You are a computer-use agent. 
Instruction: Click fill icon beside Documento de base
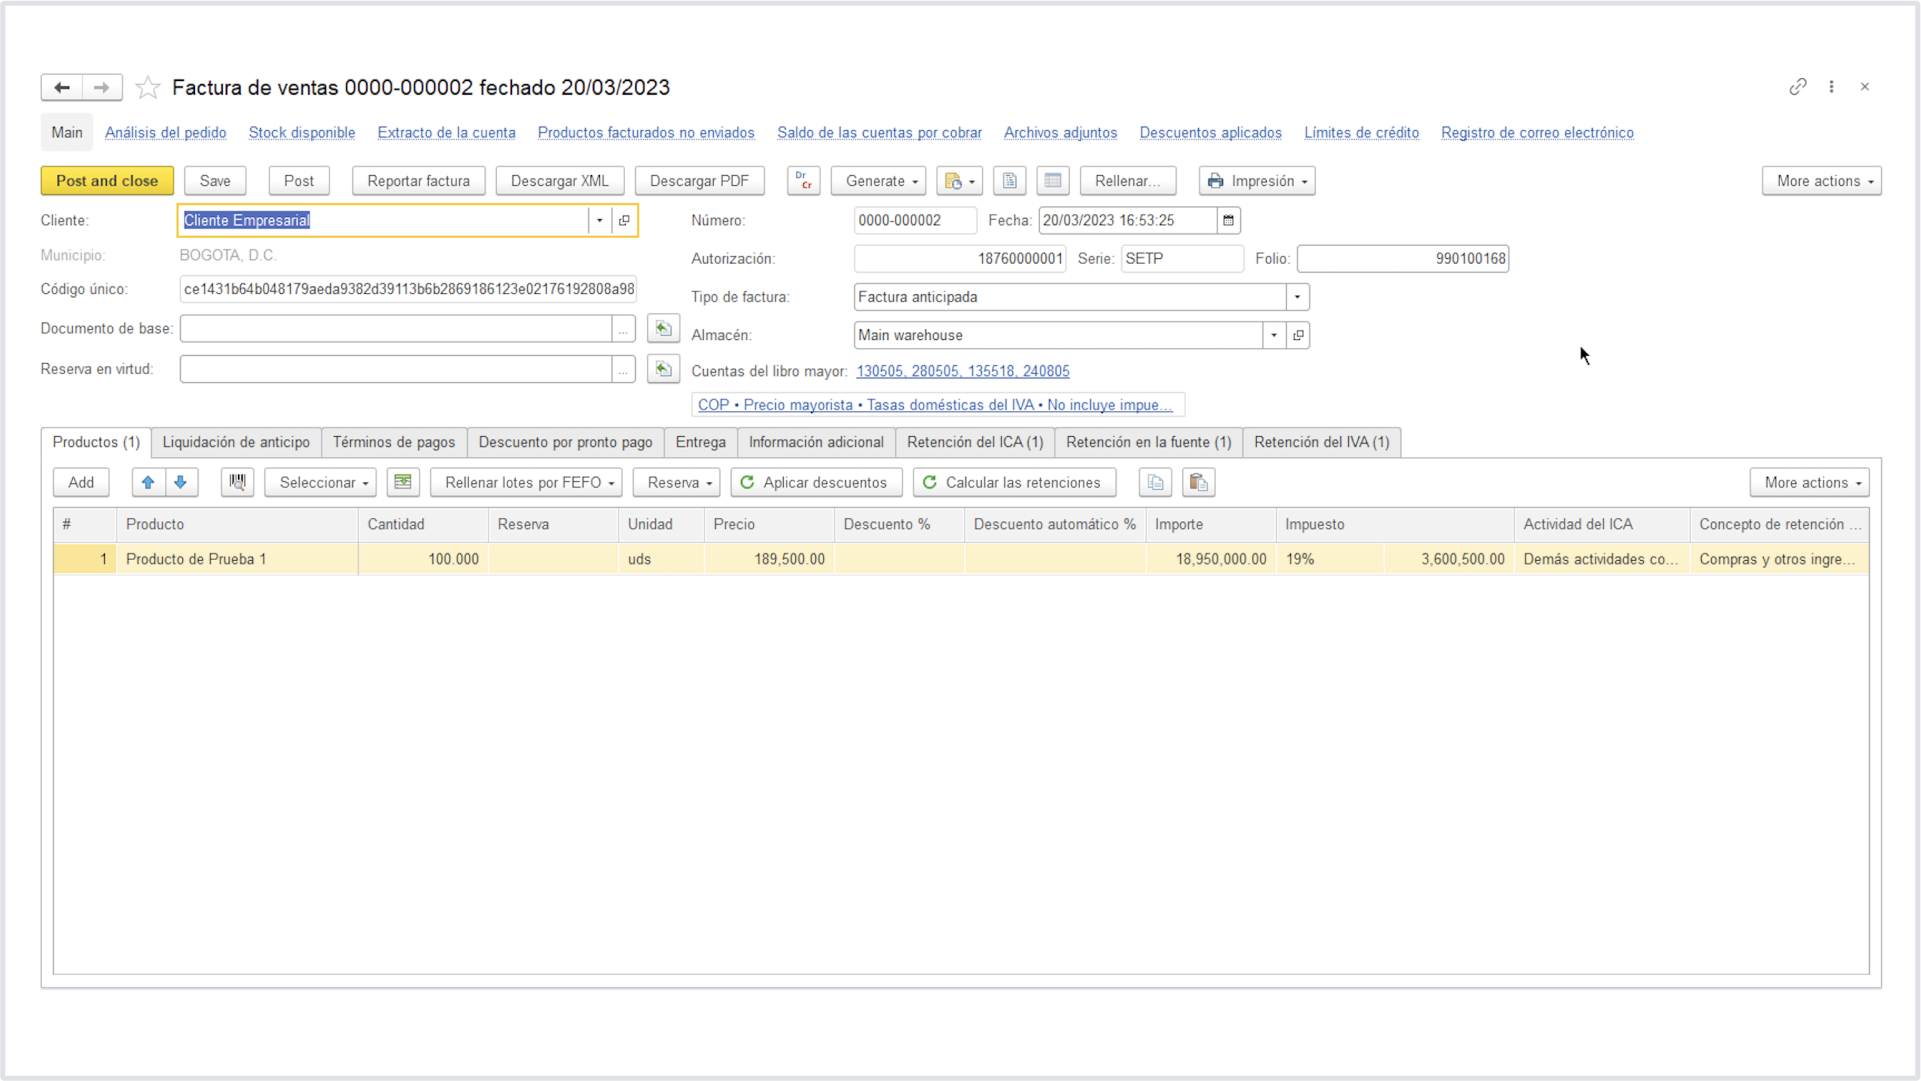(x=662, y=329)
